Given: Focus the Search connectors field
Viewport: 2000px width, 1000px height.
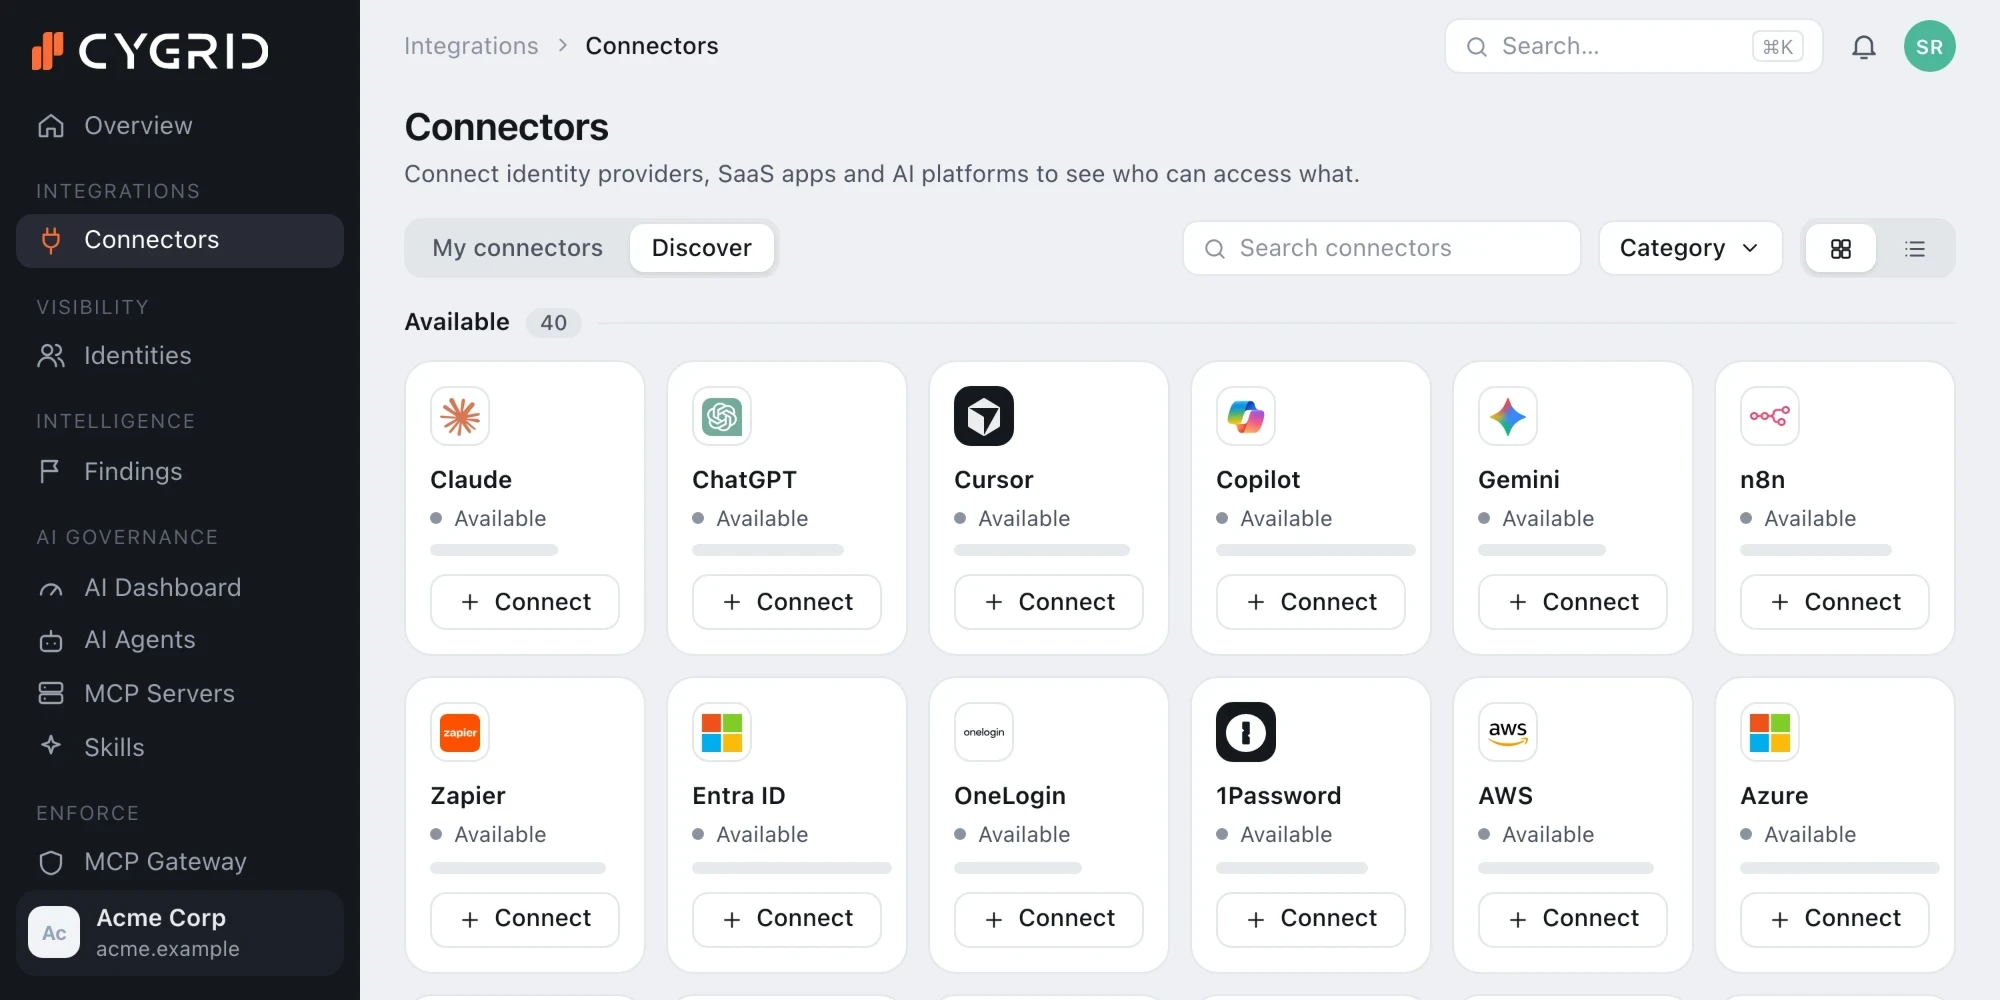Looking at the screenshot, I should (1382, 248).
